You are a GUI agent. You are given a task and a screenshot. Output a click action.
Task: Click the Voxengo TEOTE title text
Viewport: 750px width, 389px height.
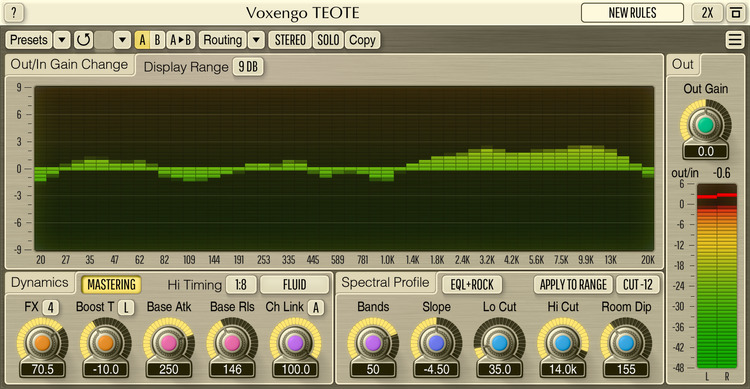click(x=302, y=13)
